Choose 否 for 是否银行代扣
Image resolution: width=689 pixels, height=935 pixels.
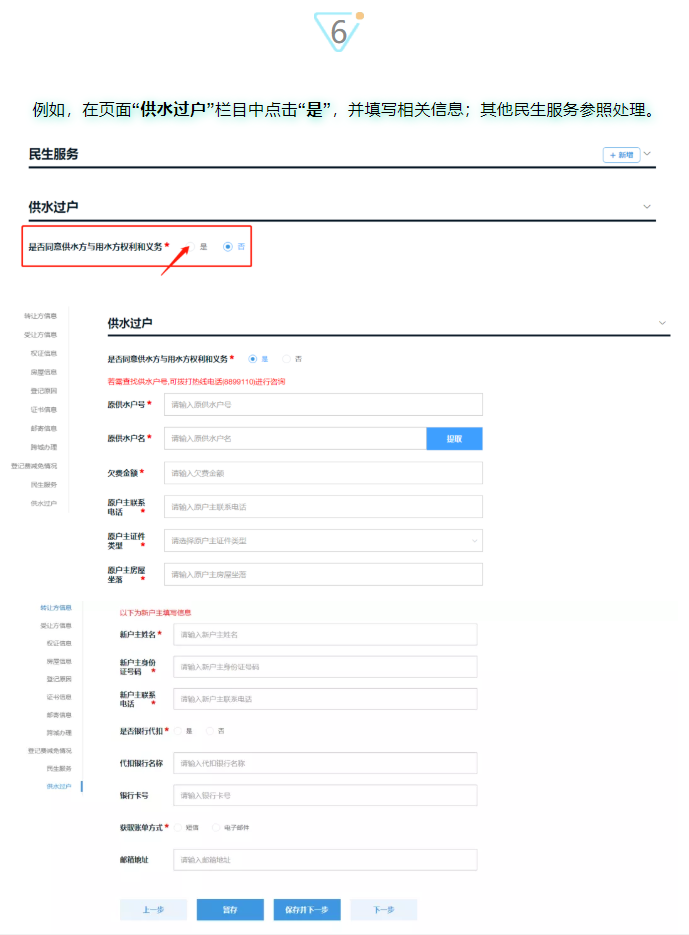[x=210, y=731]
